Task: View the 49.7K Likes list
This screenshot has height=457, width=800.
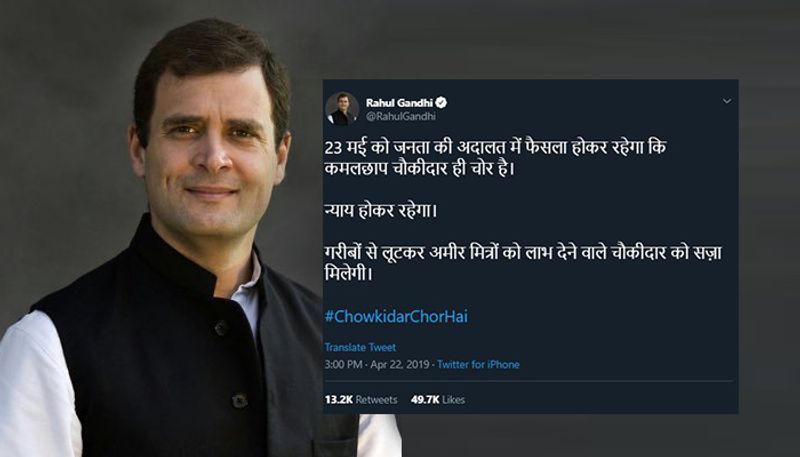Action: point(438,400)
